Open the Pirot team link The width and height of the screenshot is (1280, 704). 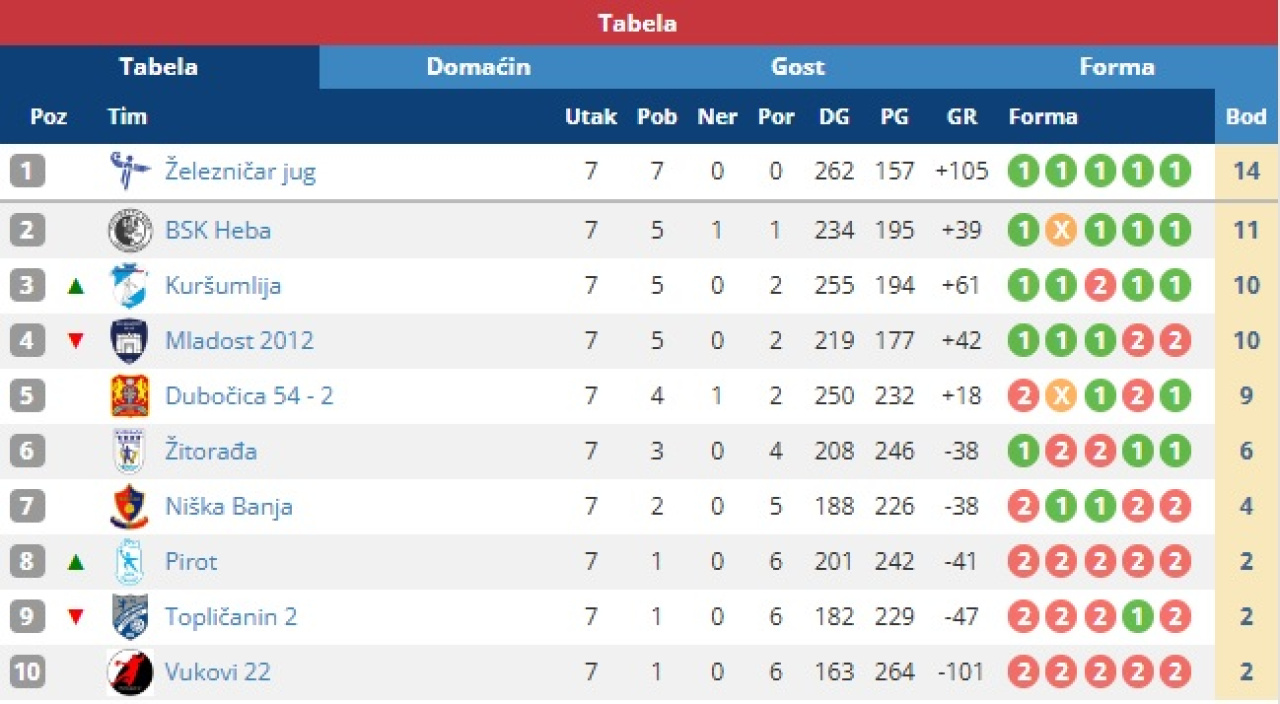click(x=191, y=562)
